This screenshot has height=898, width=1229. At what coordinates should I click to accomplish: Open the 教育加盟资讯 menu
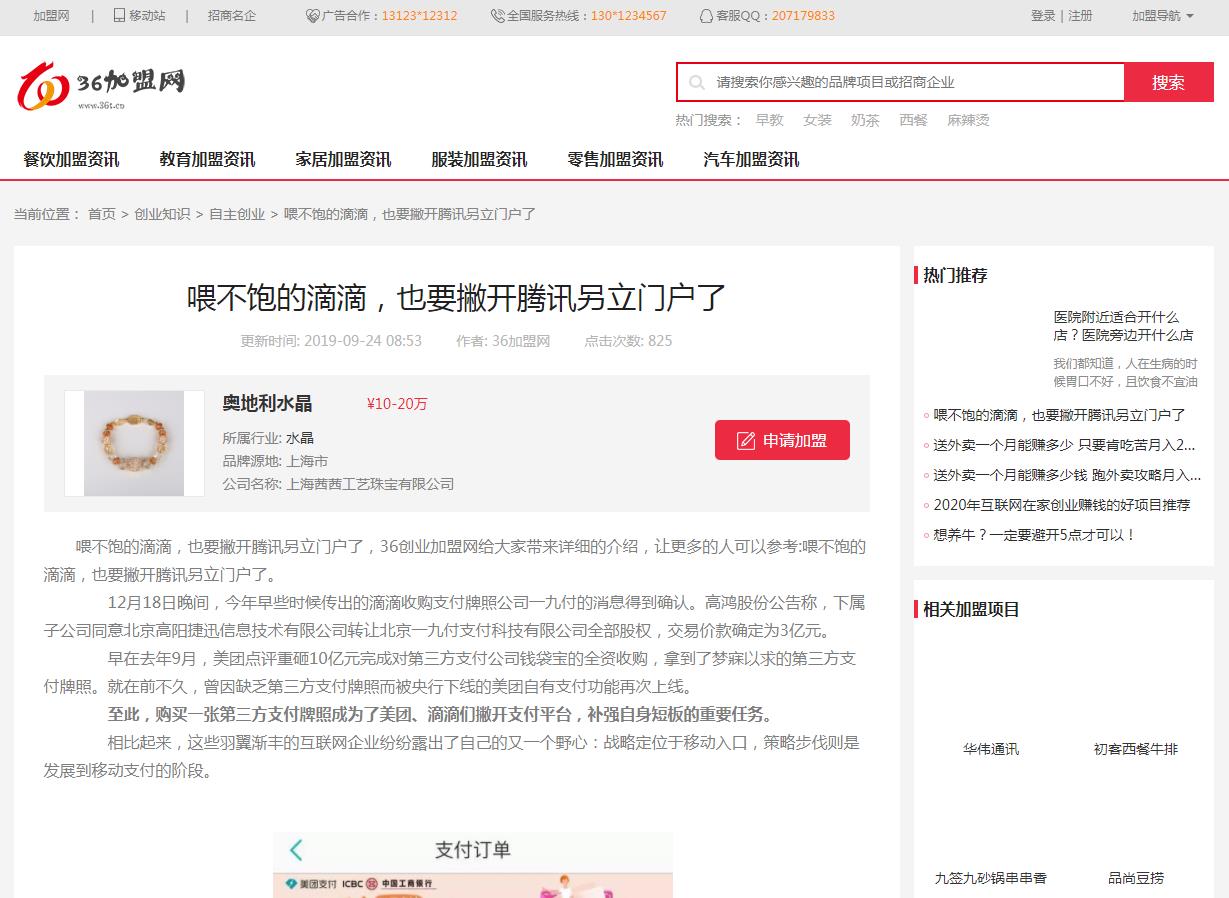click(x=207, y=159)
